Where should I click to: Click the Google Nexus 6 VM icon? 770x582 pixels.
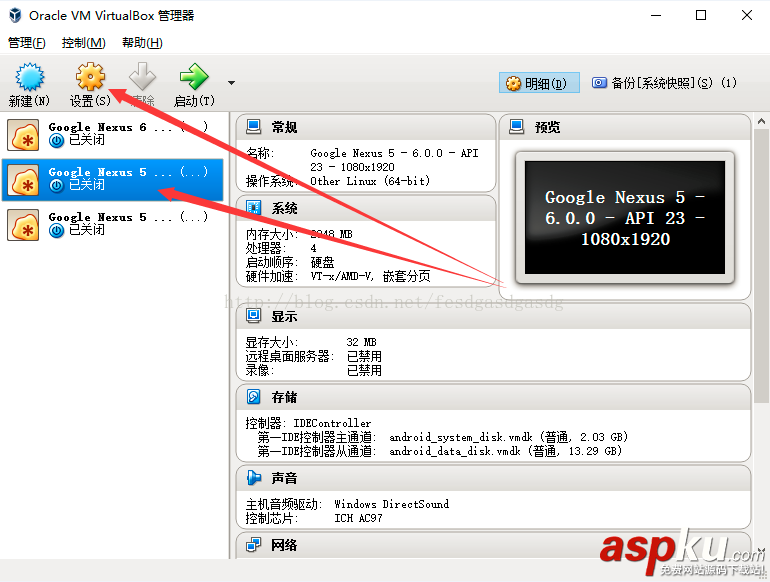(23, 135)
